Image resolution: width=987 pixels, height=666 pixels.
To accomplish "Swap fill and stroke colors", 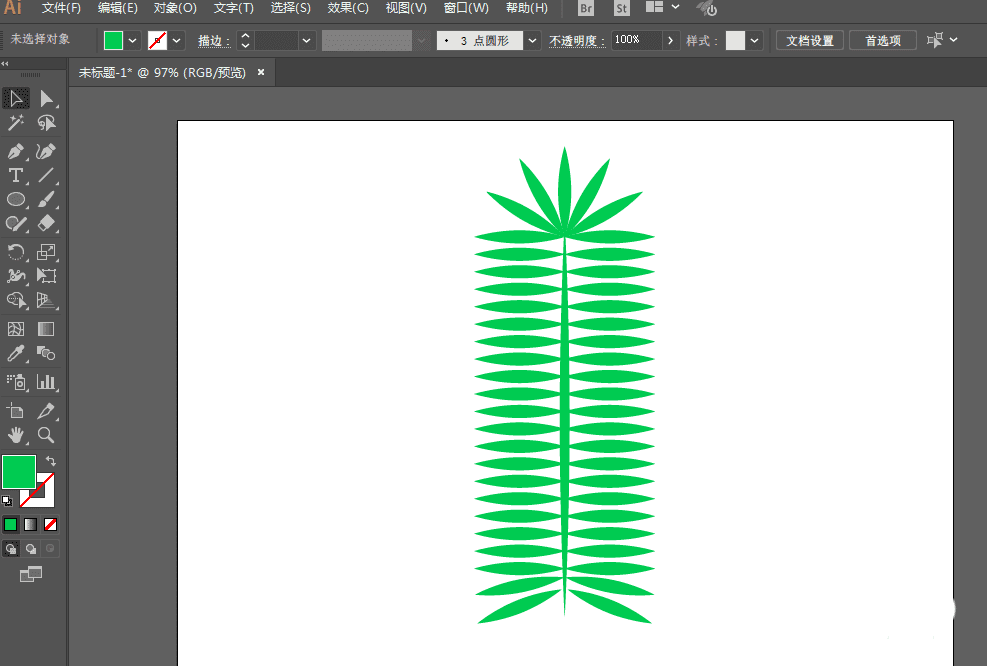I will point(51,461).
